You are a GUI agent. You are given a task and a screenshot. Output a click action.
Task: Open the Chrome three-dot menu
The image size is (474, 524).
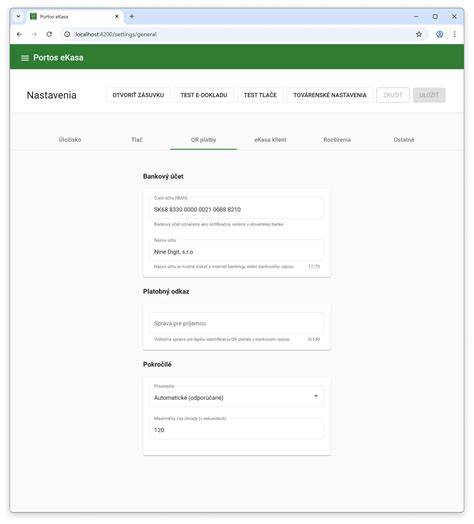(455, 34)
